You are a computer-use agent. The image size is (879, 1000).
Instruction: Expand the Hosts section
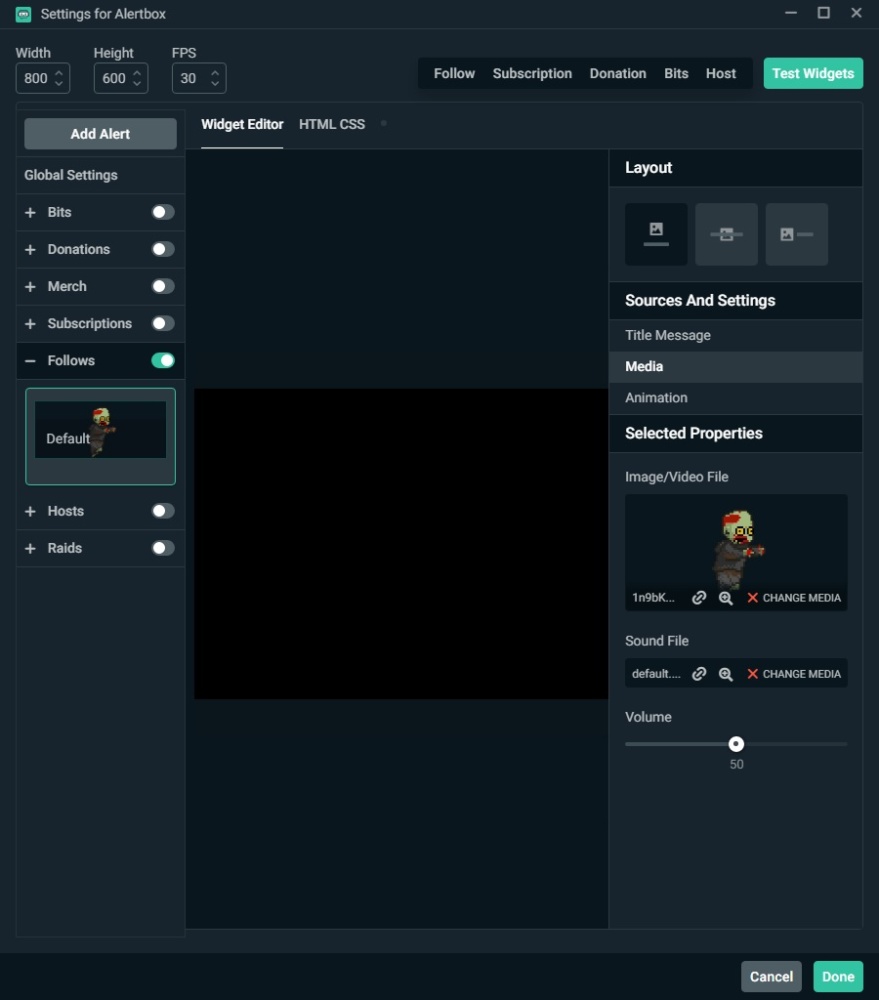click(x=30, y=511)
